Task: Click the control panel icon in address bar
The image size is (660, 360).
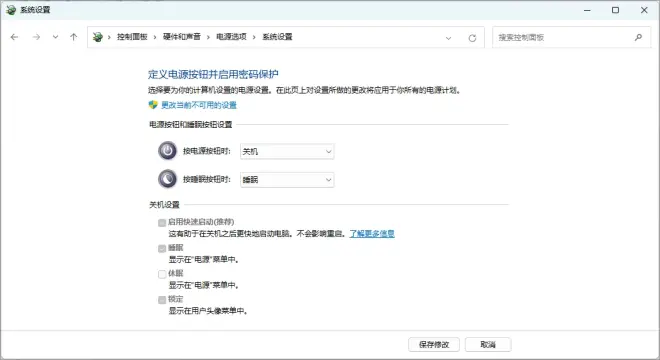Action: pos(98,37)
